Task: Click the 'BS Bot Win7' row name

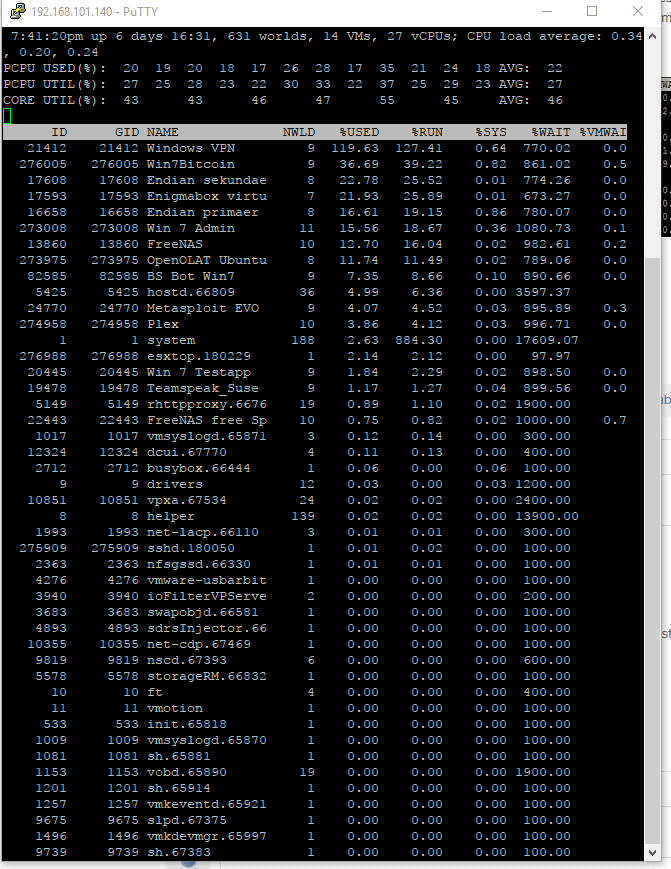Action: (x=191, y=276)
